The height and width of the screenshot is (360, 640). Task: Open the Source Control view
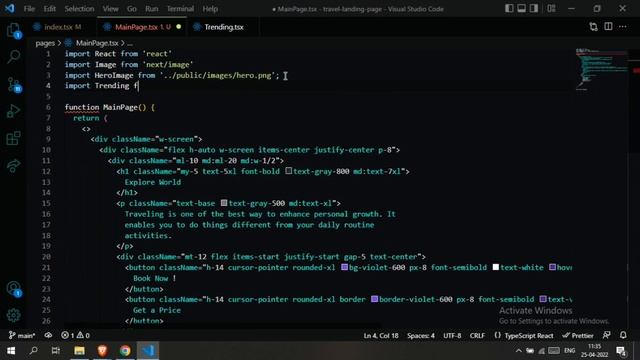(14, 84)
